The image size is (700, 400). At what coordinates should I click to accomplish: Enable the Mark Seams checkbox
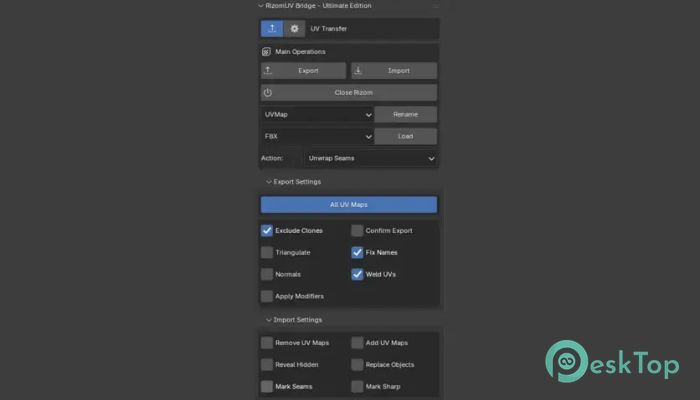tap(267, 386)
